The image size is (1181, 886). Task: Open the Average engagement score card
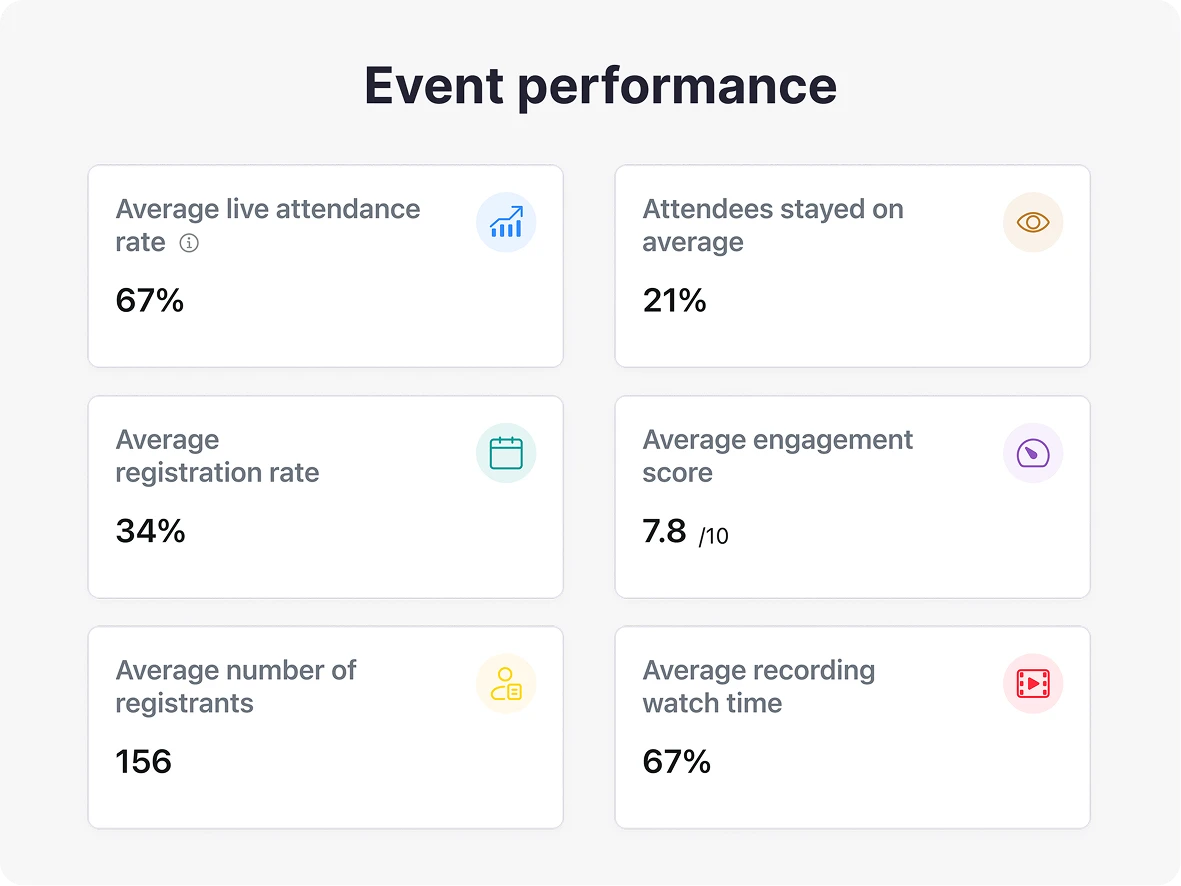point(852,496)
